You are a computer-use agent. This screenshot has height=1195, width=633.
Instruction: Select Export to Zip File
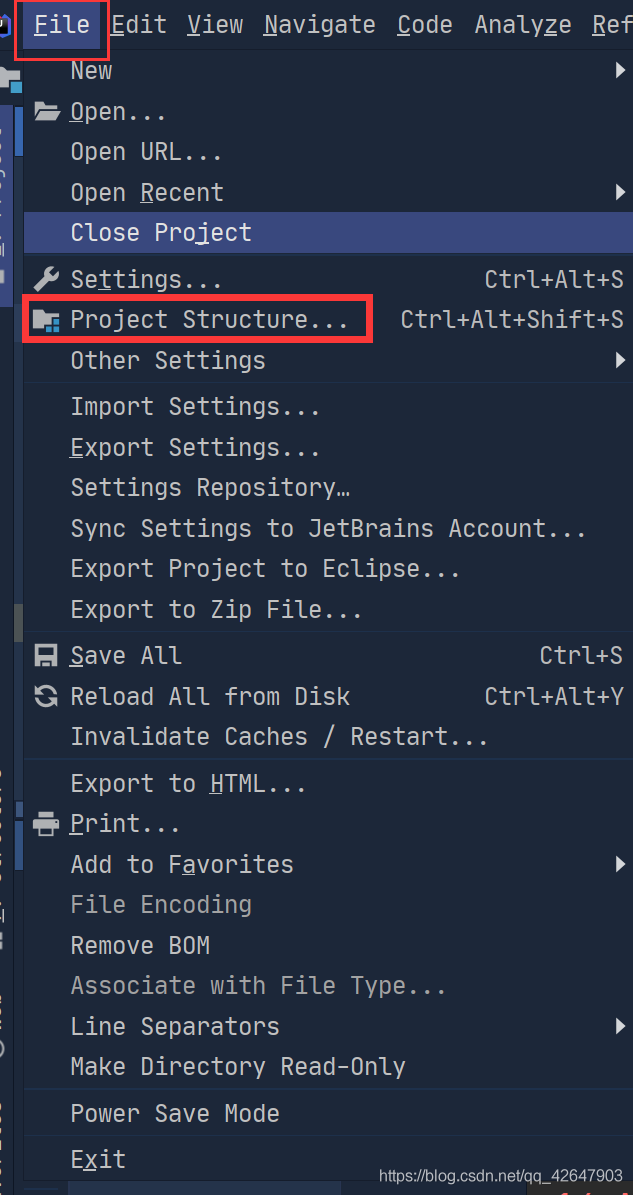click(216, 609)
